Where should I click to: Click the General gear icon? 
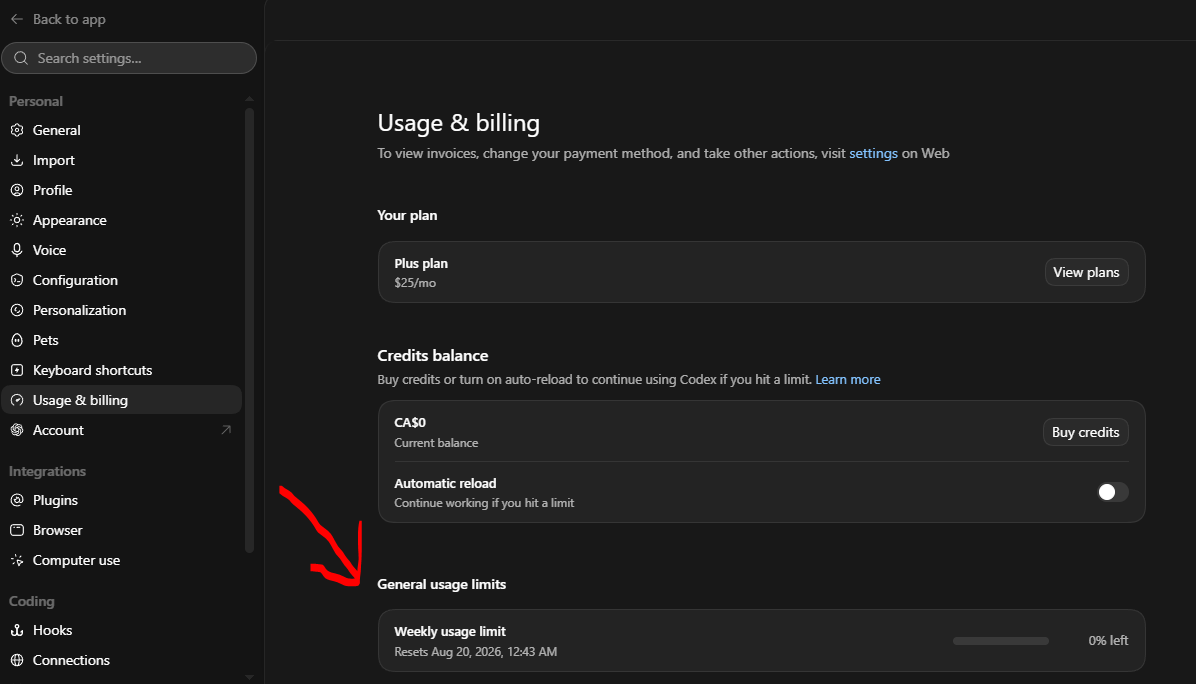tap(17, 130)
